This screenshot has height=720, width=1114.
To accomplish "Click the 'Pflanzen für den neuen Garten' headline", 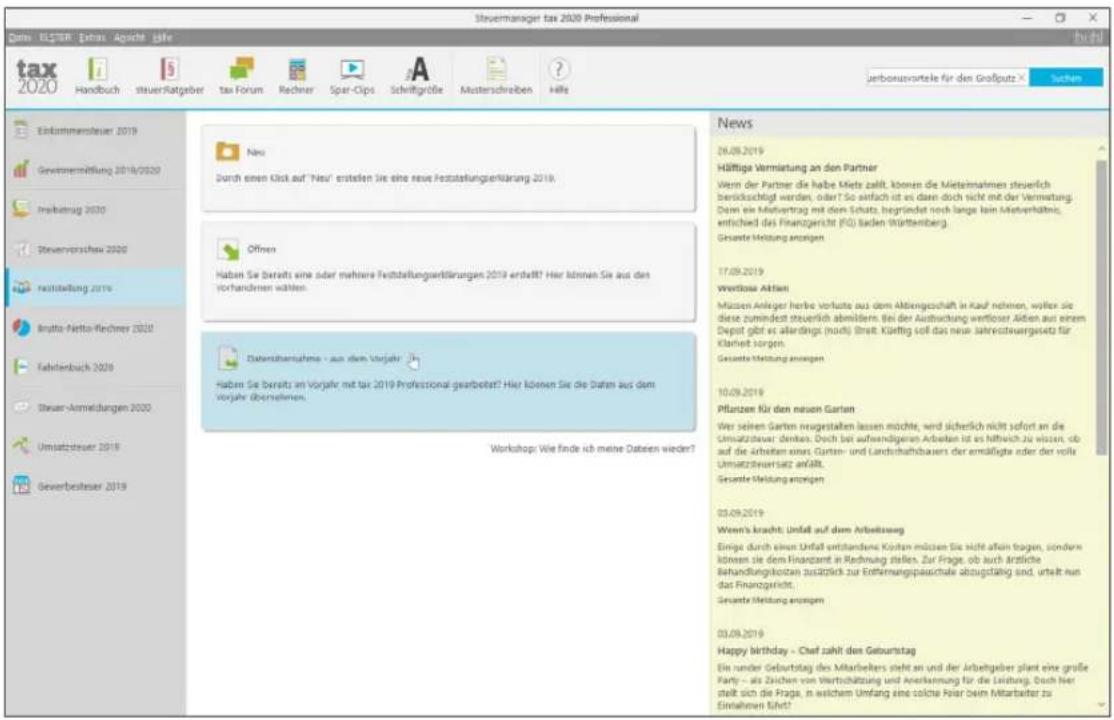I will point(786,409).
